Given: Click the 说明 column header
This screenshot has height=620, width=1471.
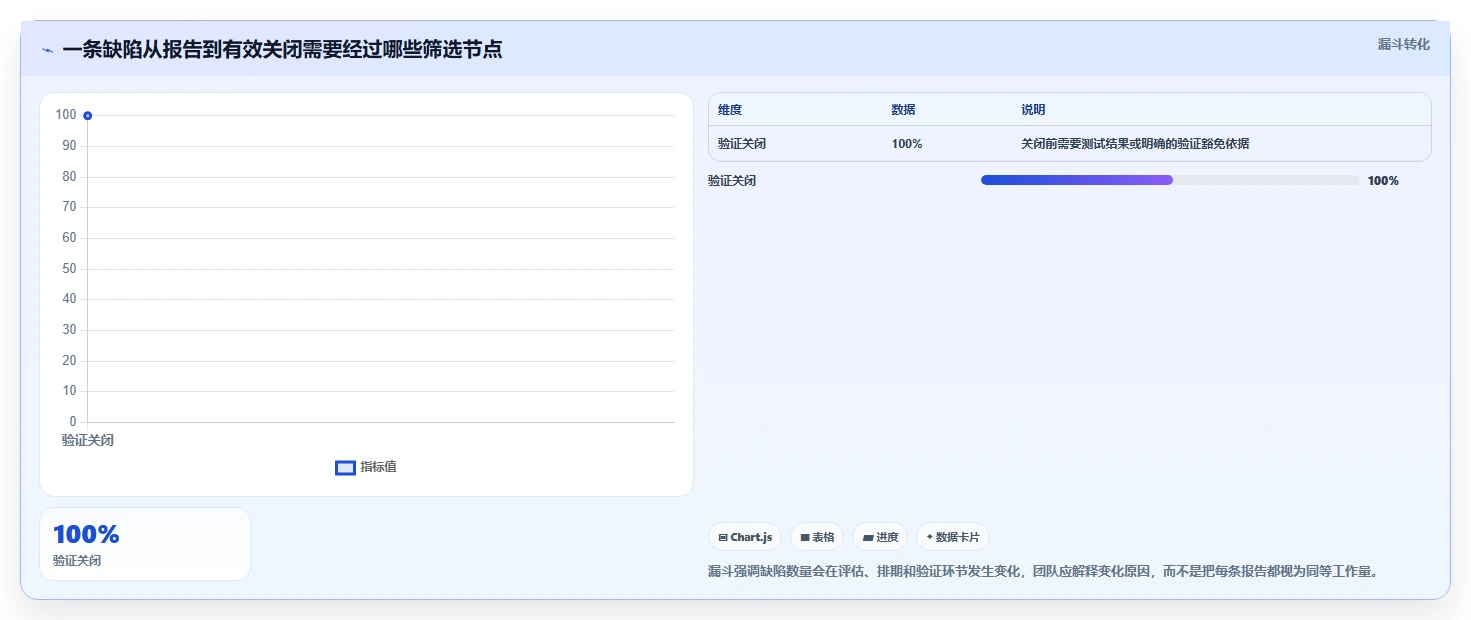Looking at the screenshot, I should pos(1033,110).
